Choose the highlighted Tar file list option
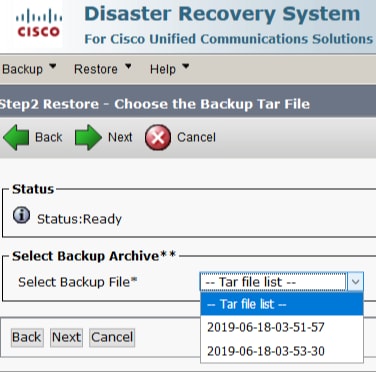 point(282,304)
